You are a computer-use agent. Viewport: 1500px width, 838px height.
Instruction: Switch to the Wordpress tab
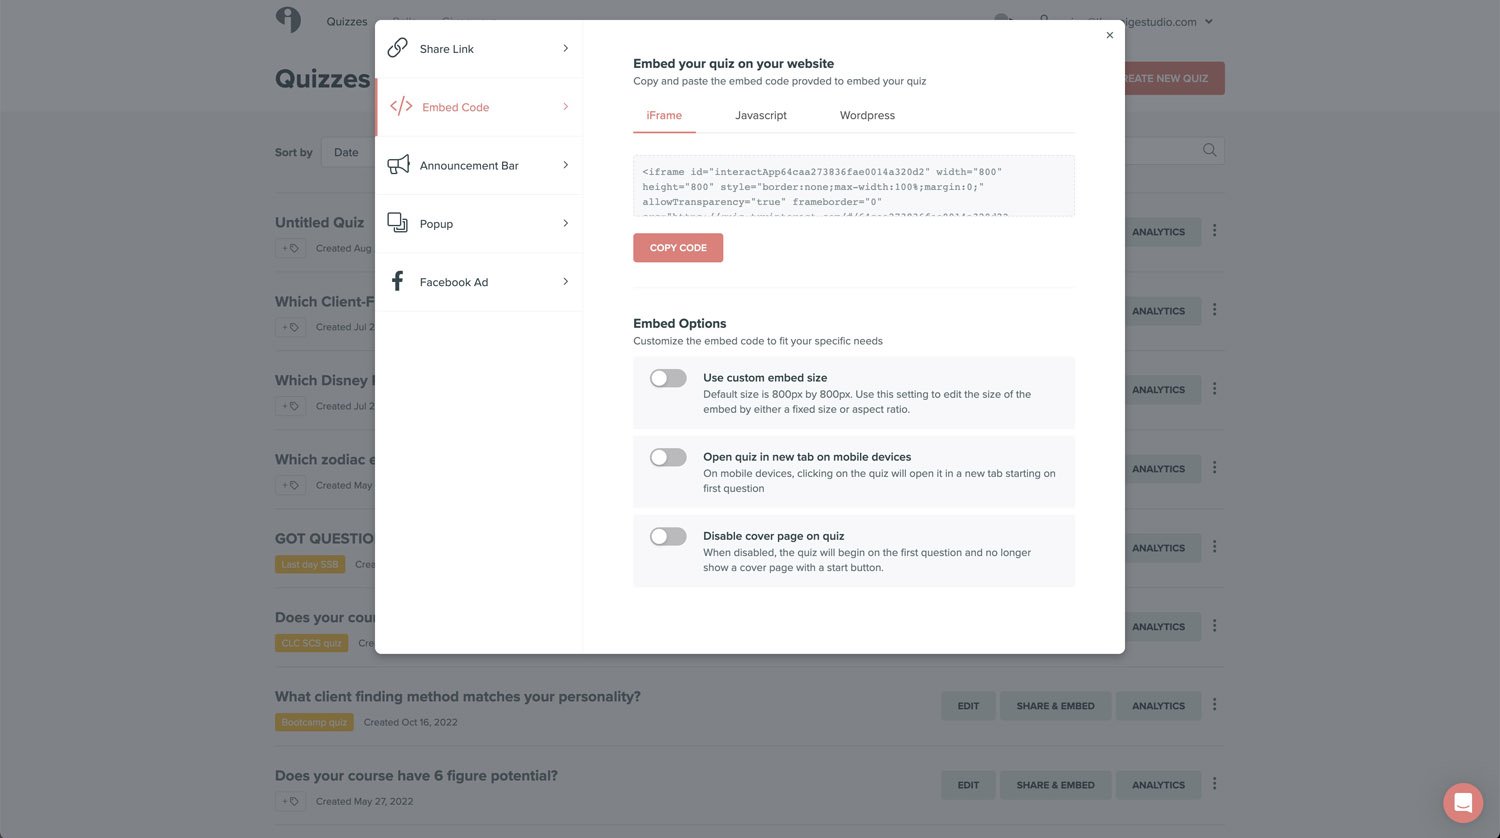(867, 116)
